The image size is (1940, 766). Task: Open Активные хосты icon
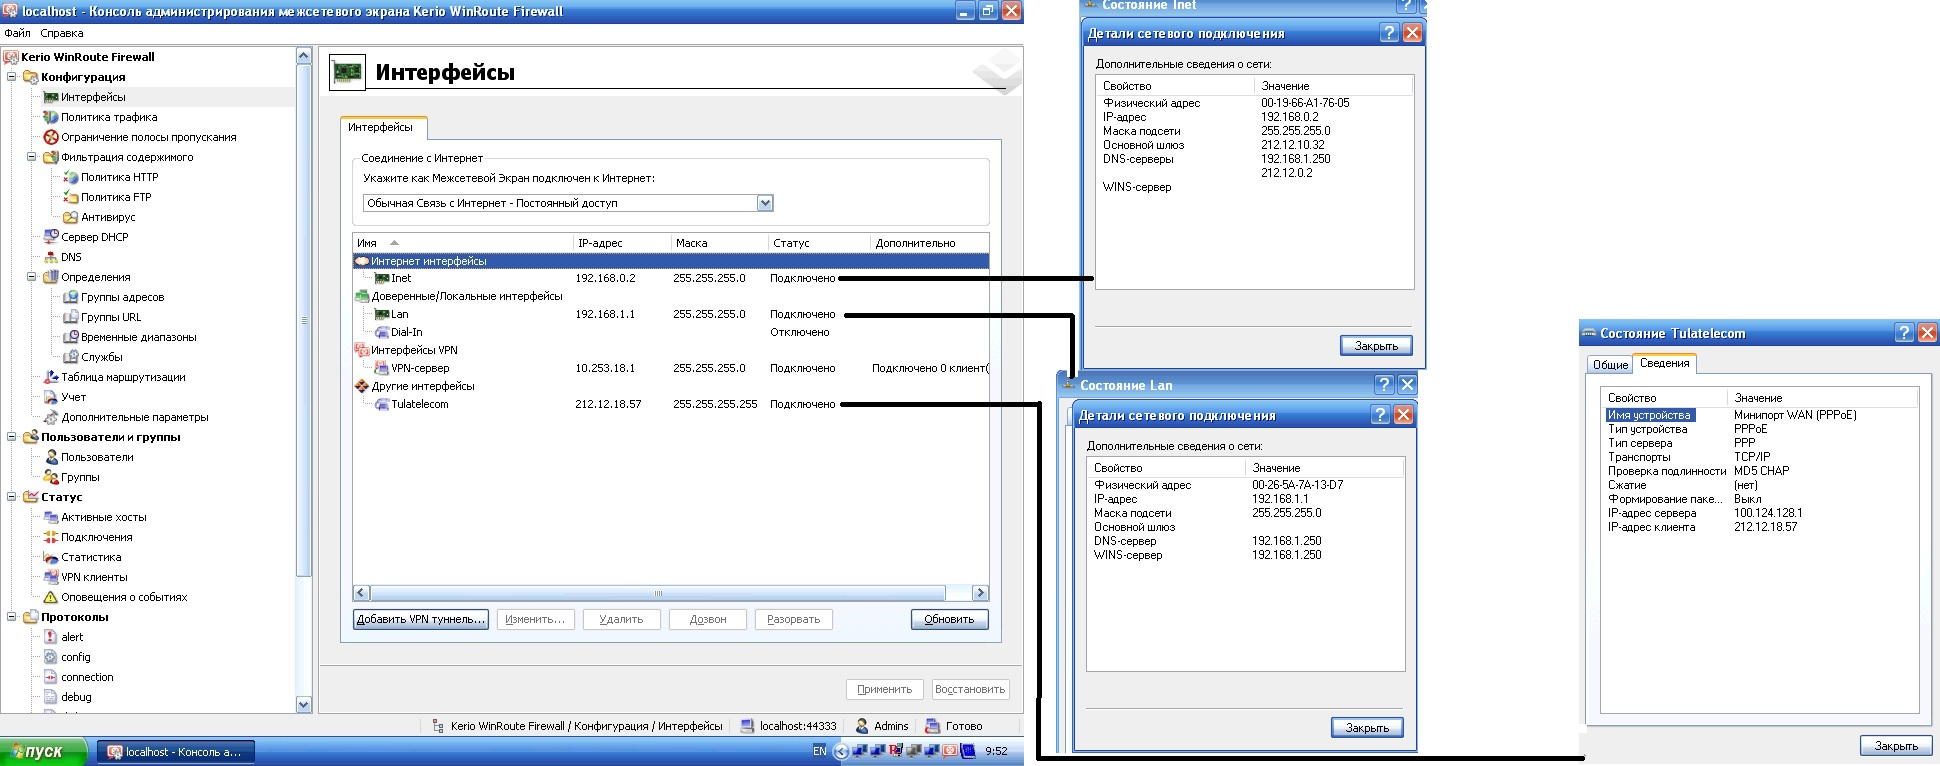tap(50, 517)
